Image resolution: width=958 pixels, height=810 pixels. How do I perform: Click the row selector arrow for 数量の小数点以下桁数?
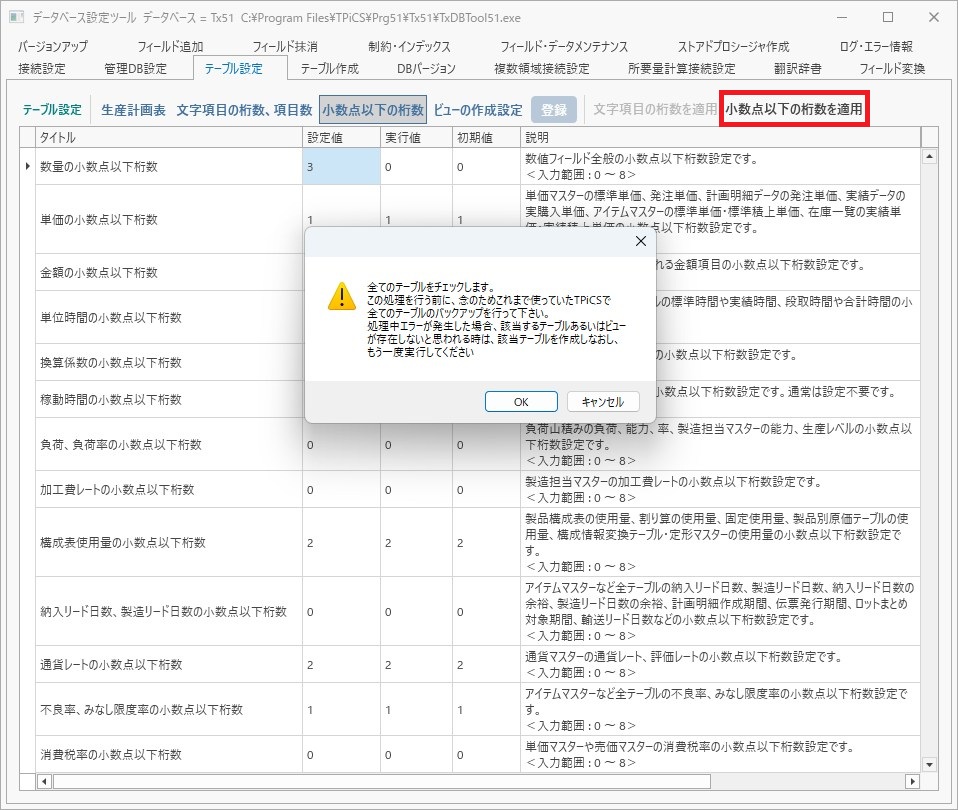(x=27, y=166)
